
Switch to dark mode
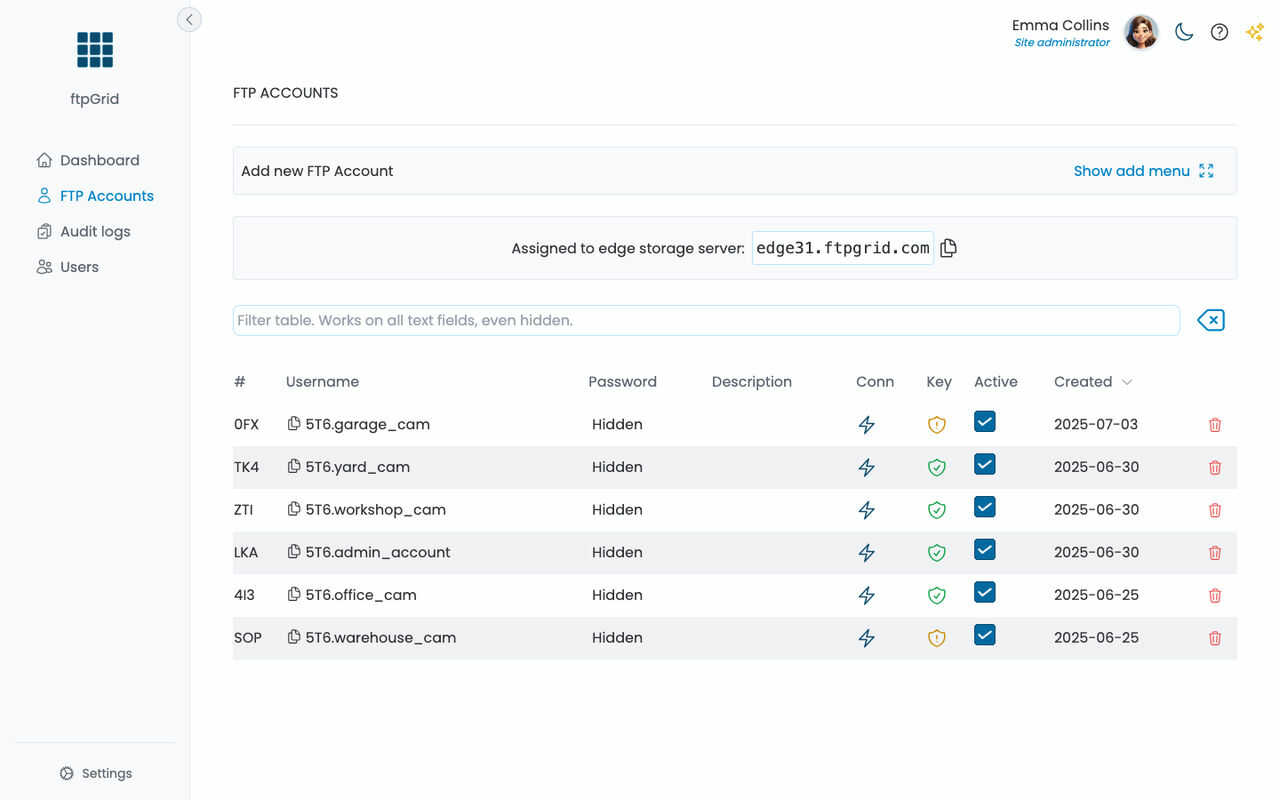coord(1184,32)
